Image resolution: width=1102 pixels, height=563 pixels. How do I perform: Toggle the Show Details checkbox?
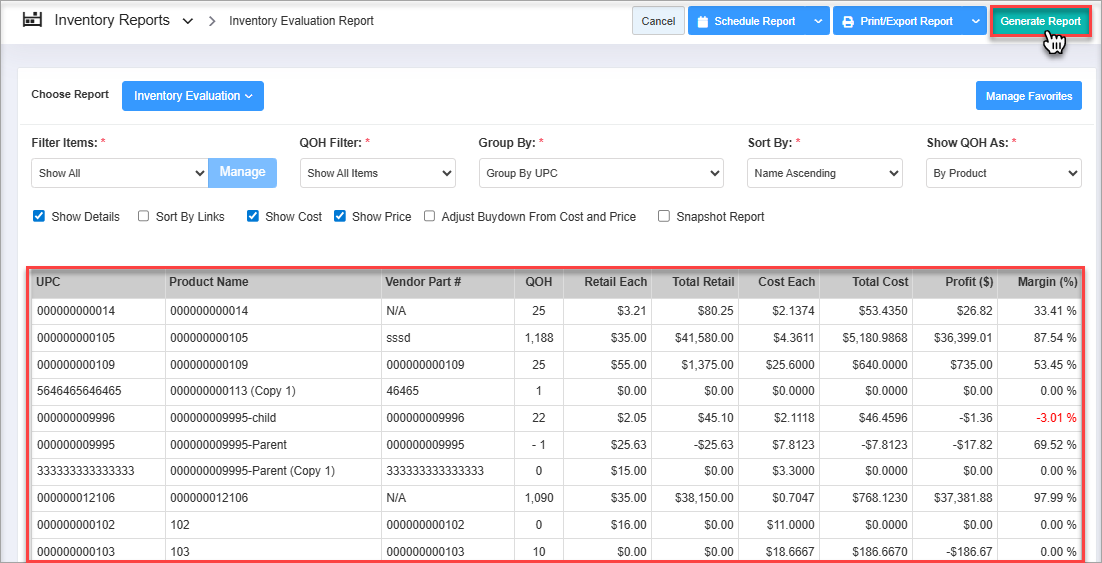39,216
